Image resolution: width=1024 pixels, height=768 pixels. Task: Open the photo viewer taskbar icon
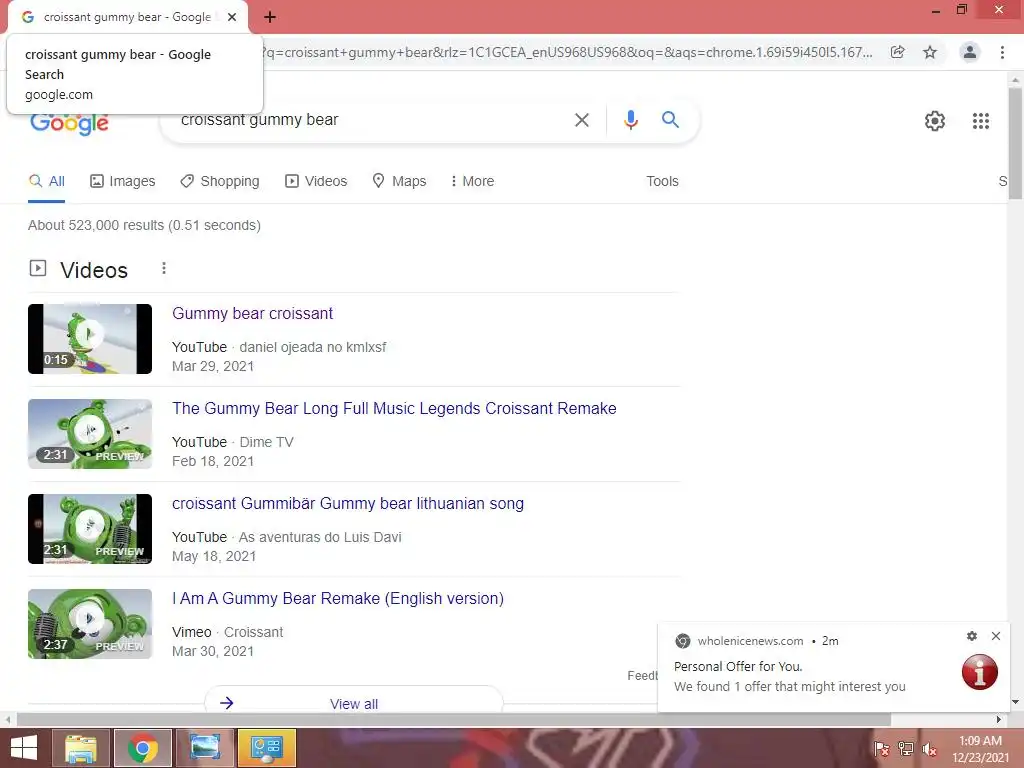point(204,748)
